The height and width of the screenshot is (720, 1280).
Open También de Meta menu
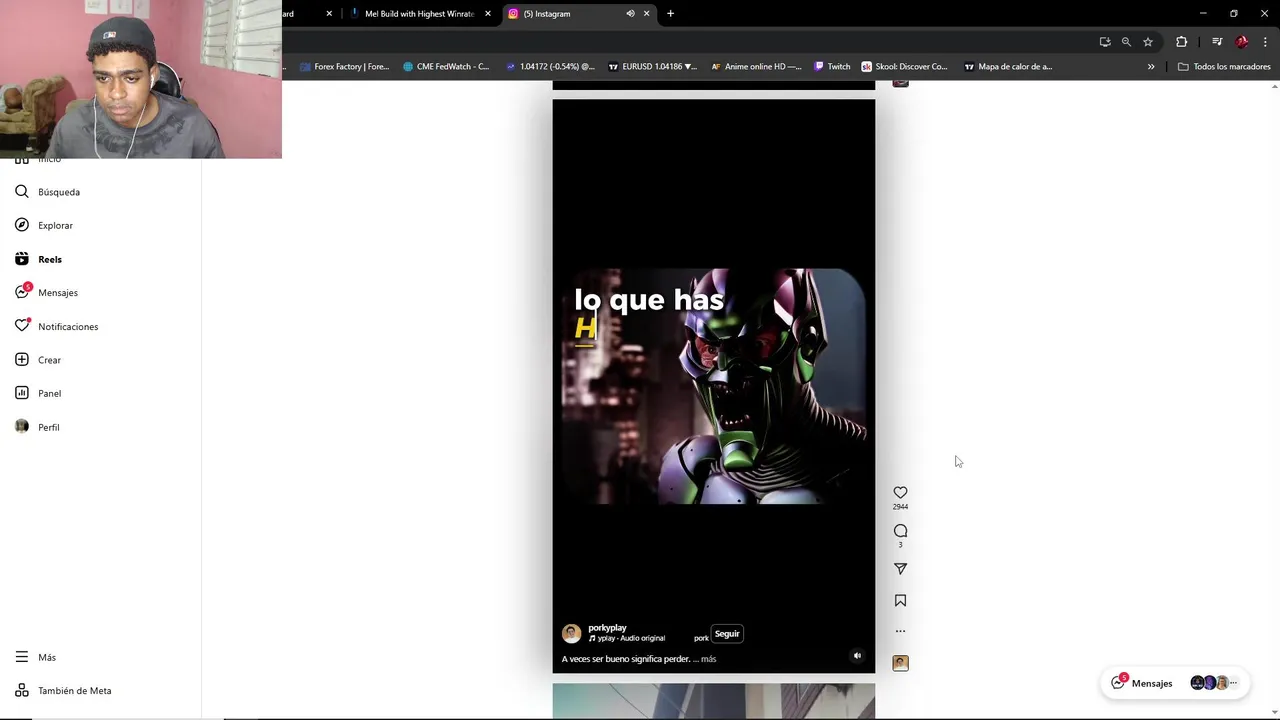(74, 691)
